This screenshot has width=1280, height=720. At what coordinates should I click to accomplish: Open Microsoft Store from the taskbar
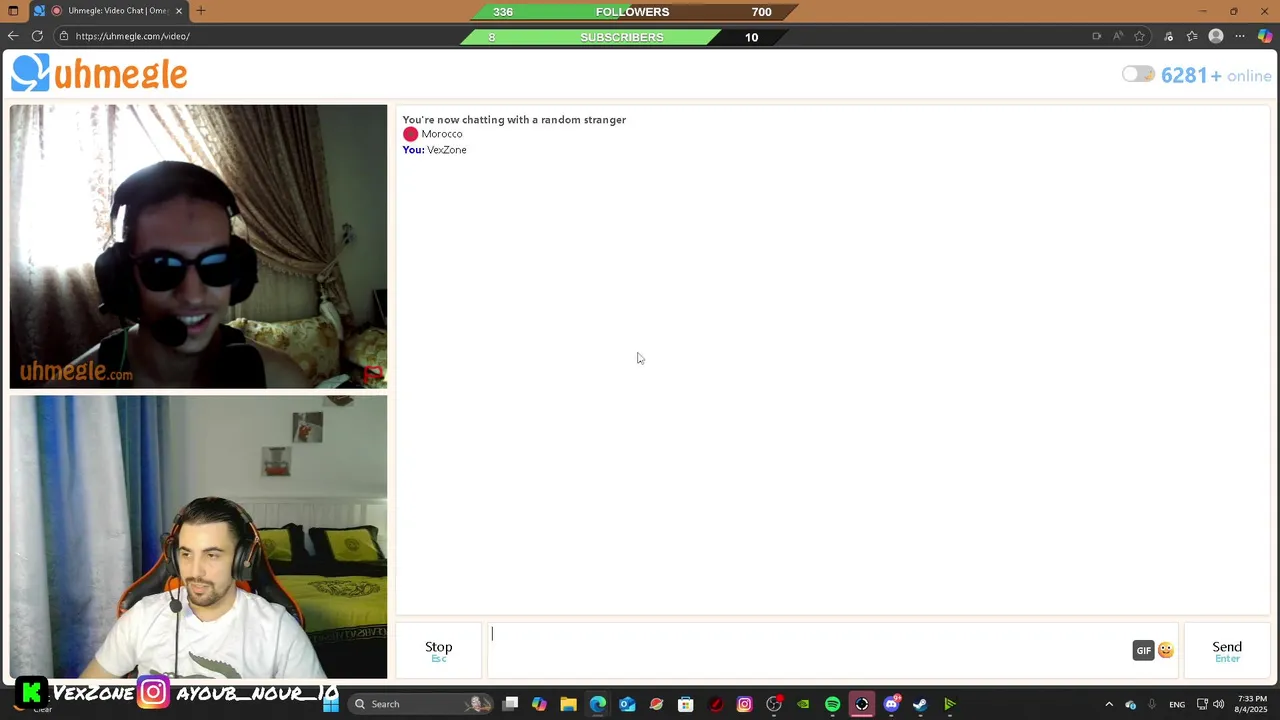[685, 704]
